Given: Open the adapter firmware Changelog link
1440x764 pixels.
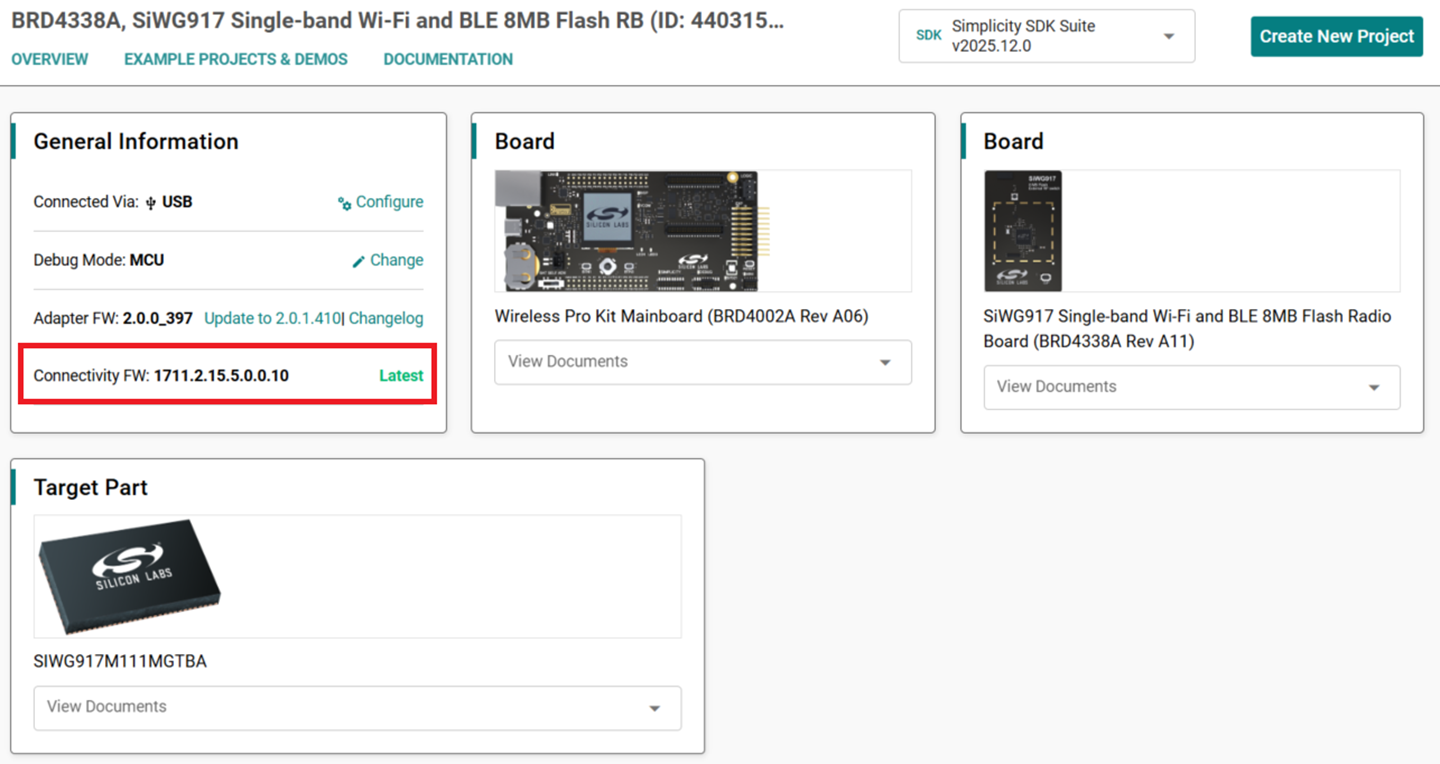Looking at the screenshot, I should pos(386,318).
